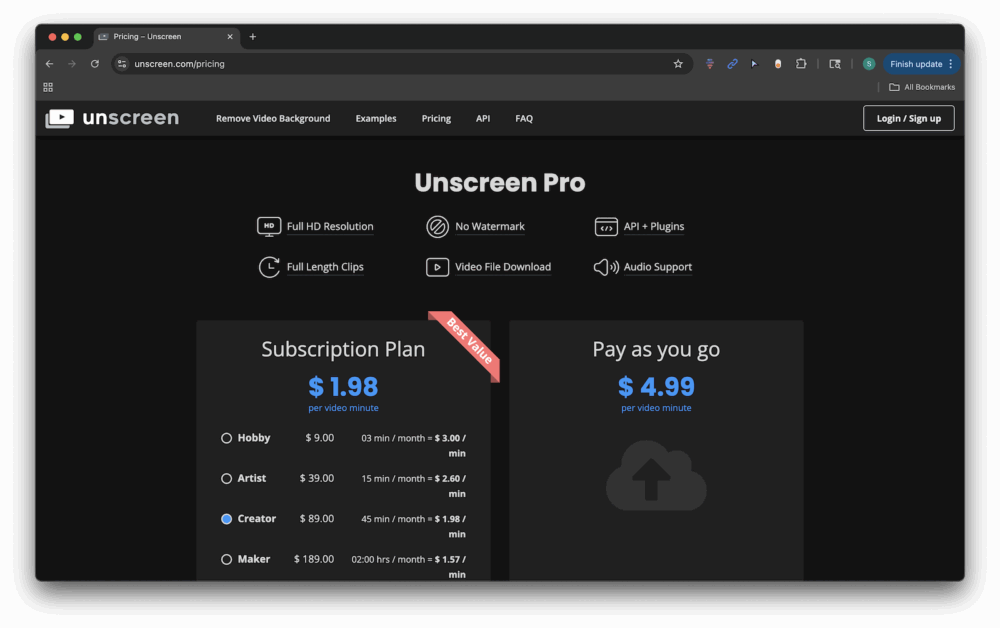This screenshot has width=1000, height=628.
Task: Go to the FAQ page
Action: pos(524,118)
